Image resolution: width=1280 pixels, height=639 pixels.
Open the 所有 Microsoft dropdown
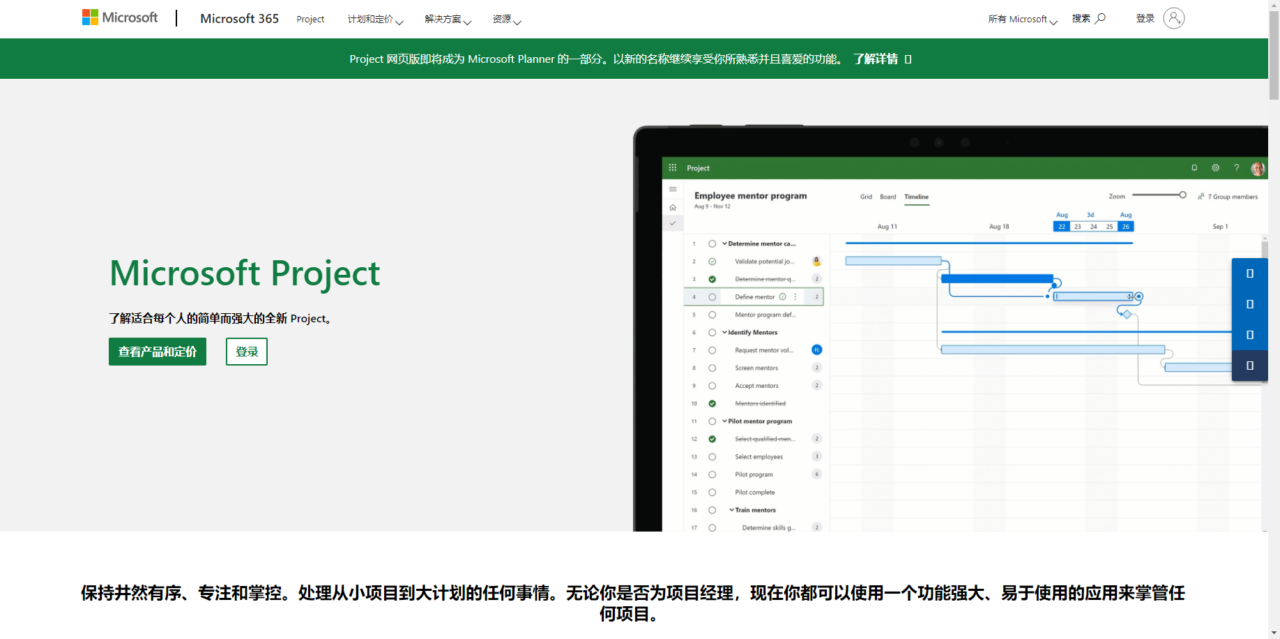tap(1022, 19)
